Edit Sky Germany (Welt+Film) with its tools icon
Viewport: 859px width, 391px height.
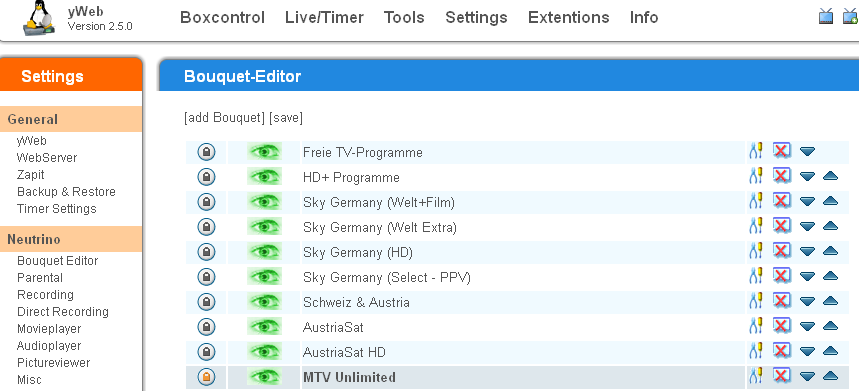pyautogui.click(x=756, y=202)
